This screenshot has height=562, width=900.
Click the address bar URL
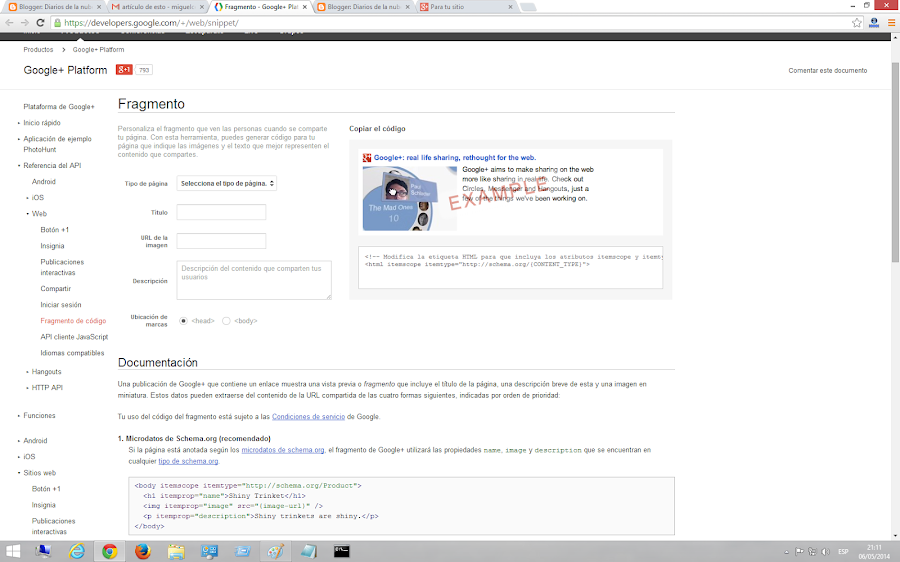[151, 23]
